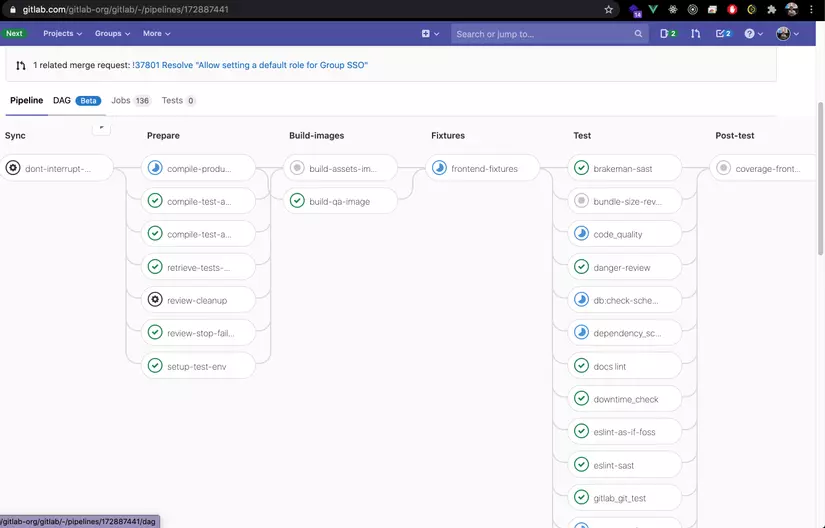Viewport: 825px width, 528px height.
Task: Open the brakeman-sast passed status icon
Action: click(581, 168)
